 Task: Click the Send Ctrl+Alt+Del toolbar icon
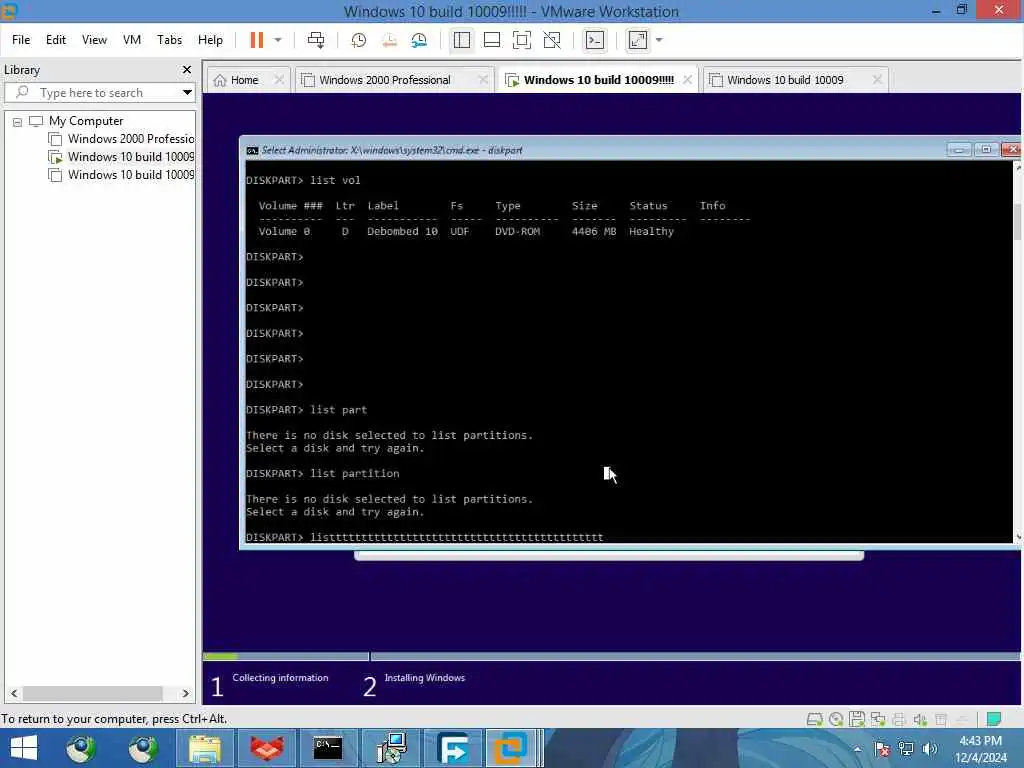316,40
